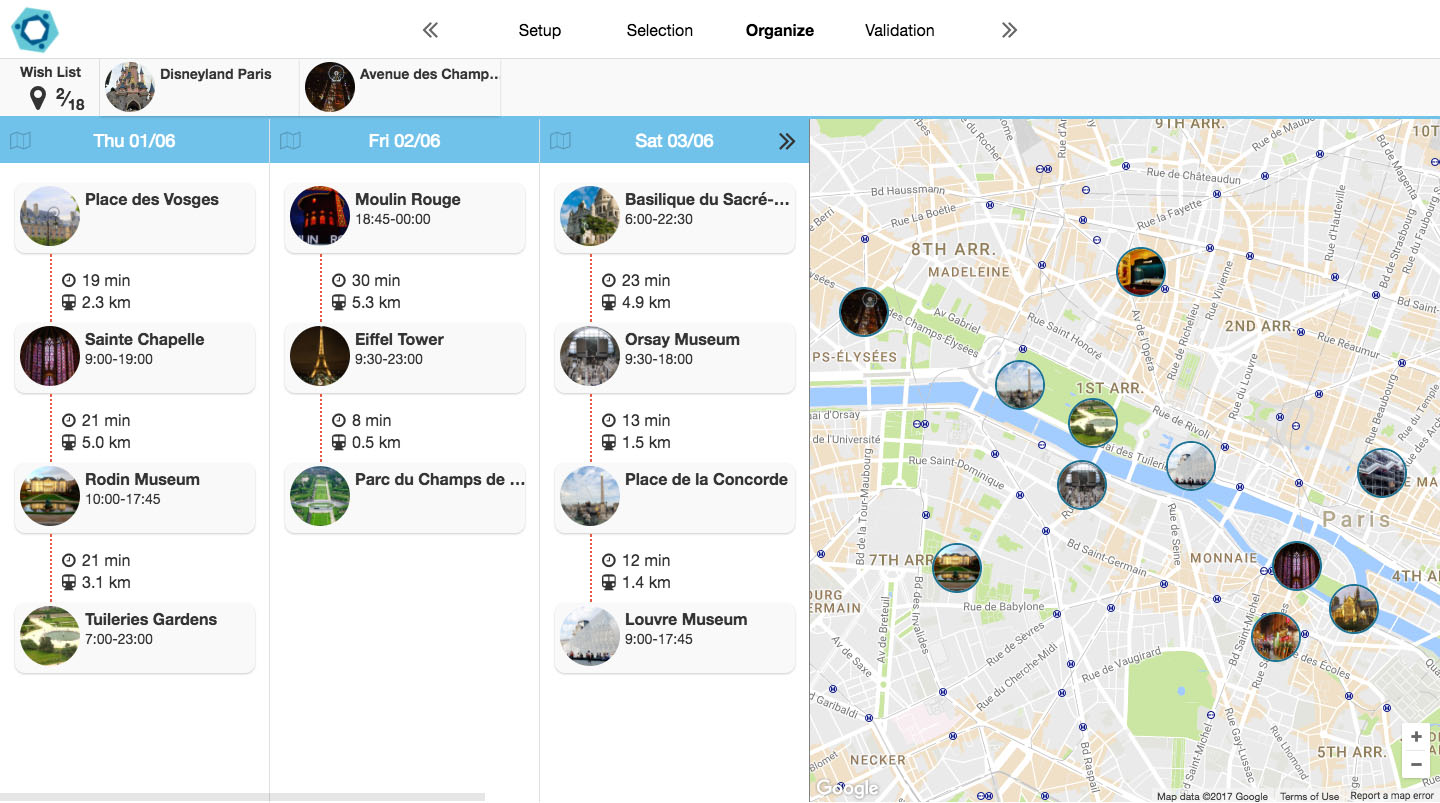Advance with the double-chevron after Validation
1440x803 pixels.
1009,30
